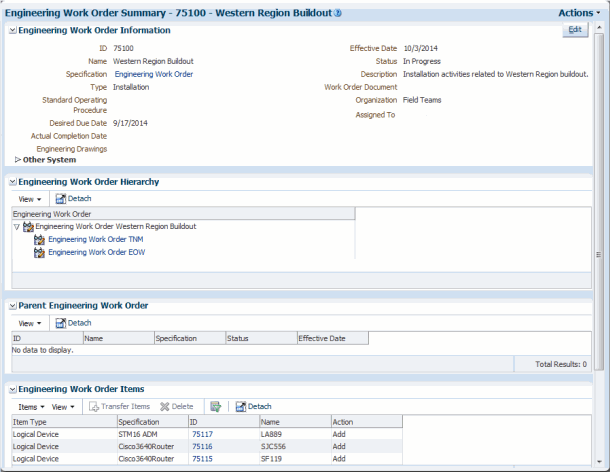Click the Action column header in Items

(367, 422)
